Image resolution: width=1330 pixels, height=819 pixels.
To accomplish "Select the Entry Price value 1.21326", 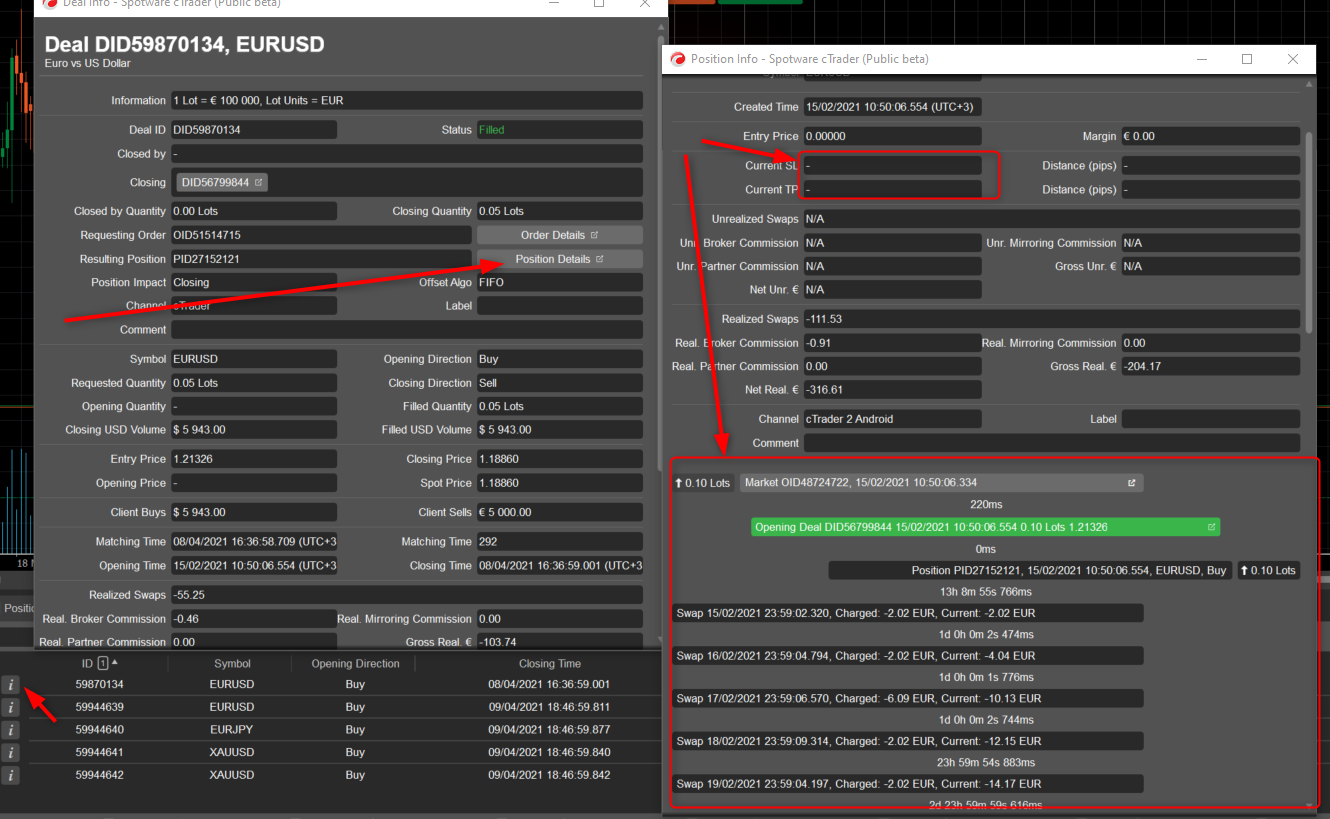I will coord(254,459).
